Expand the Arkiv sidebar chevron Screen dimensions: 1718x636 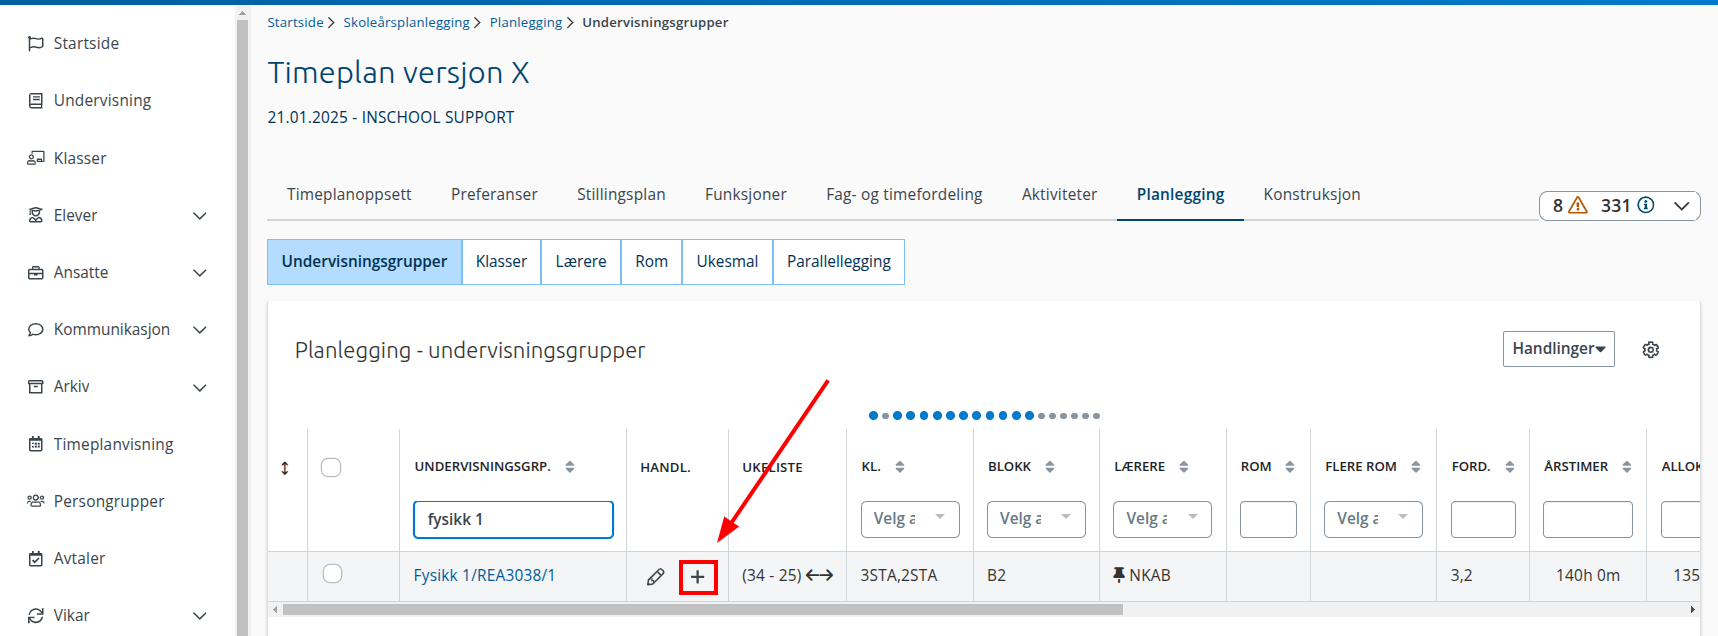point(200,388)
